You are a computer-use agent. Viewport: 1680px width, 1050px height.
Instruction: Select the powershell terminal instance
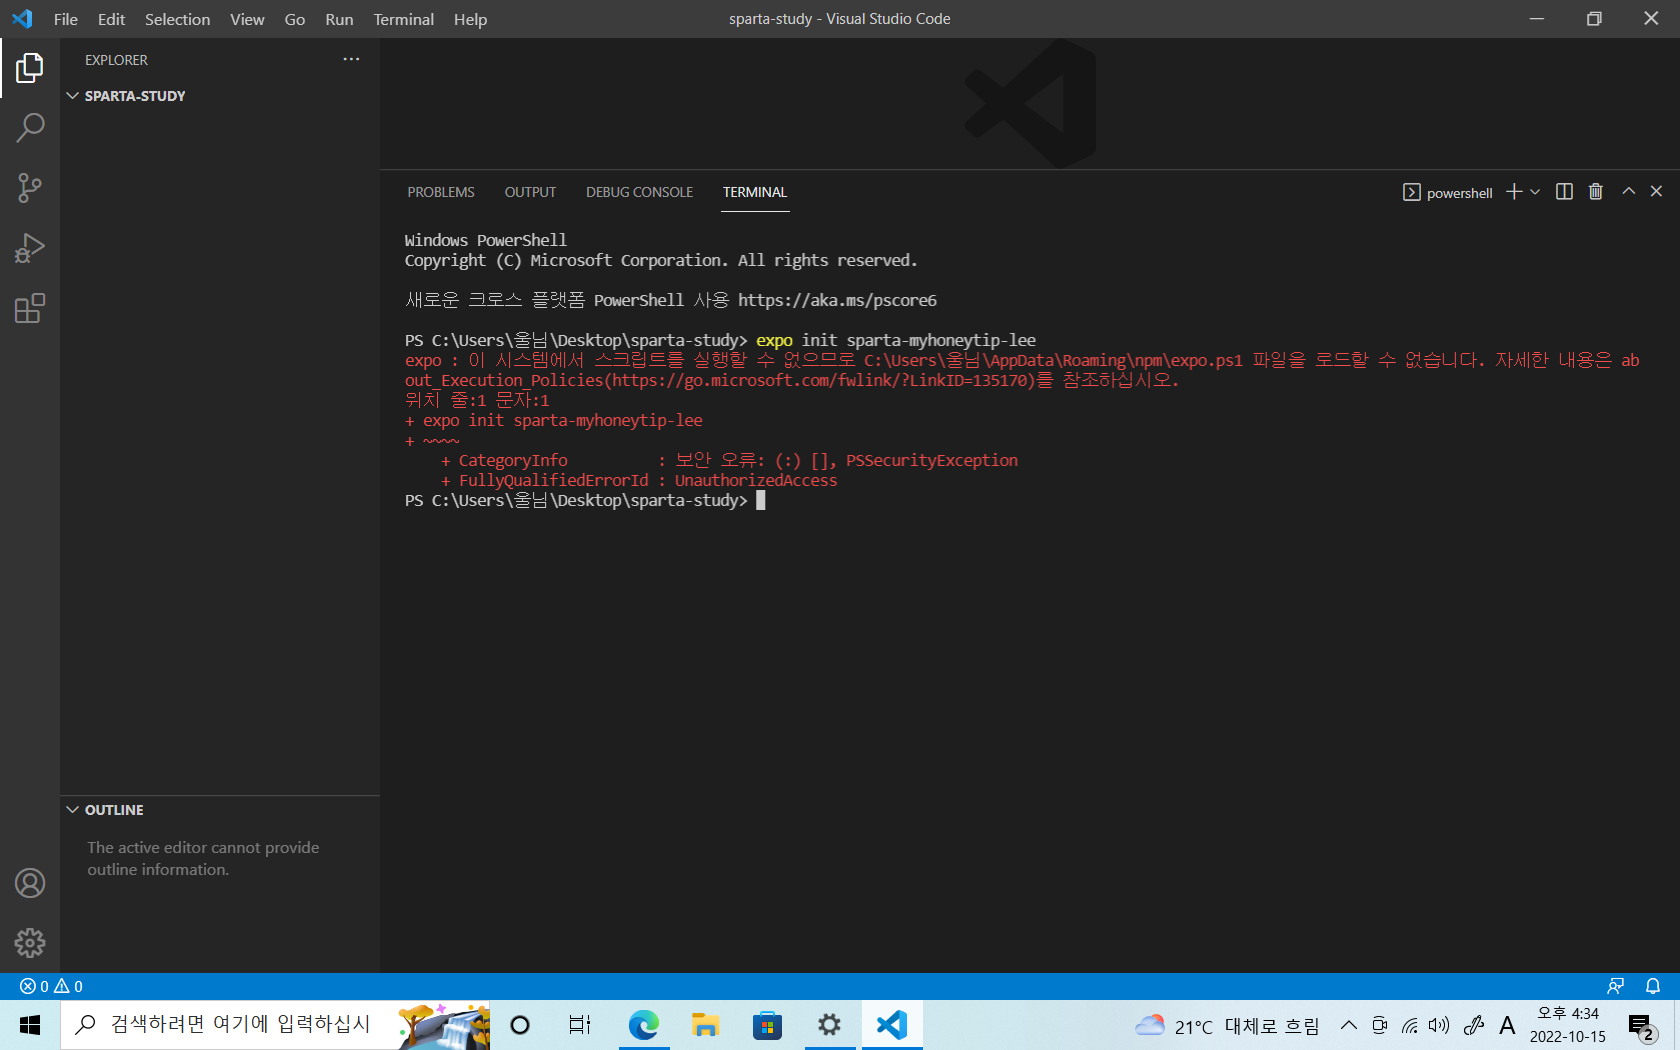(1448, 192)
